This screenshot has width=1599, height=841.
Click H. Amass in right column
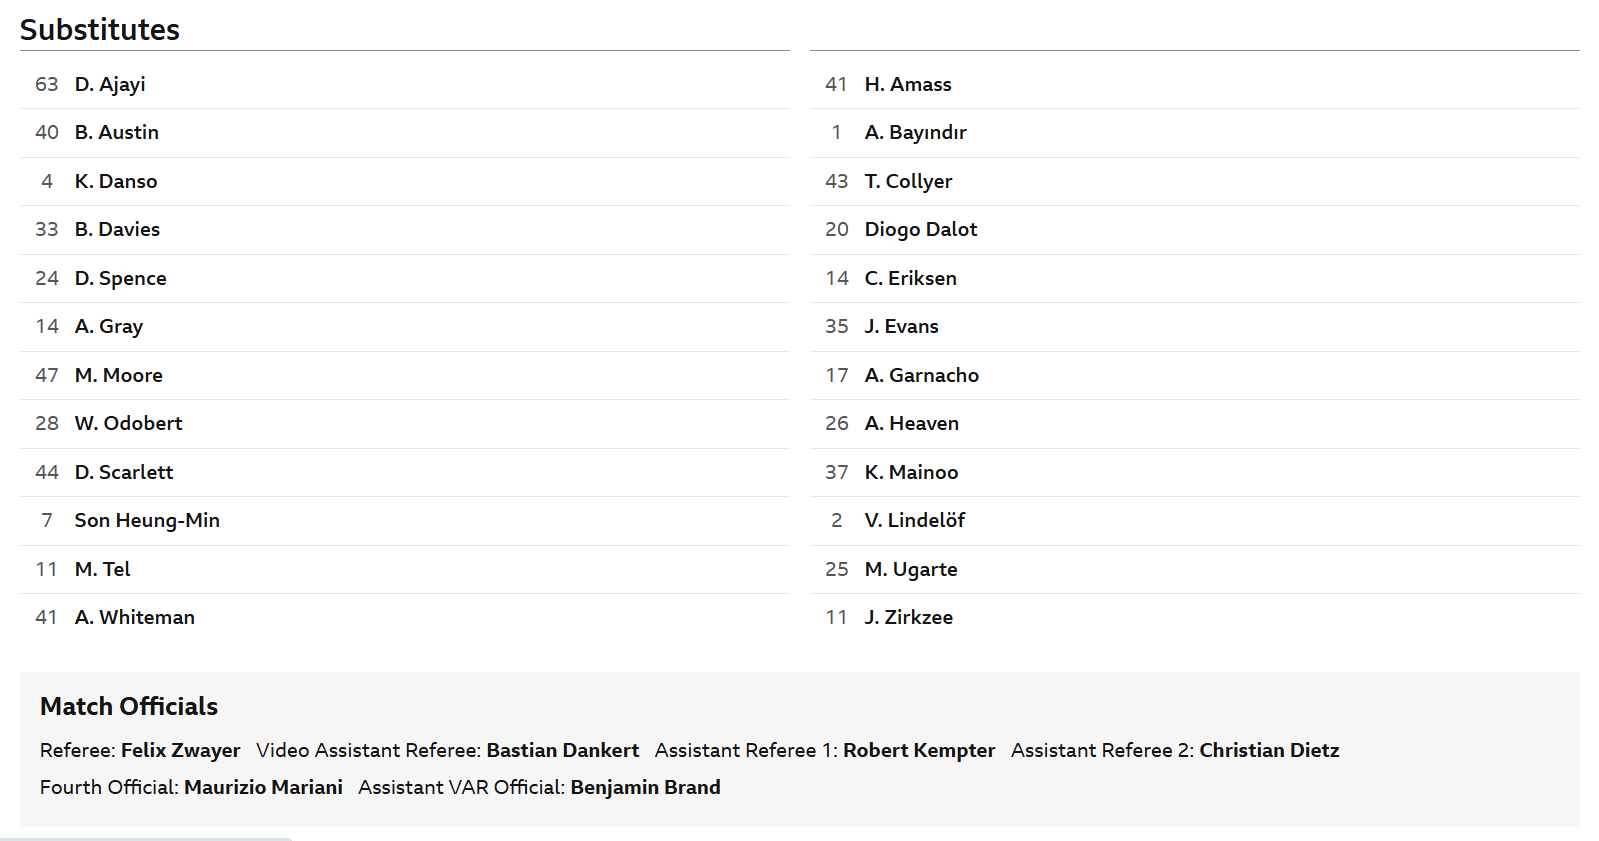[907, 84]
